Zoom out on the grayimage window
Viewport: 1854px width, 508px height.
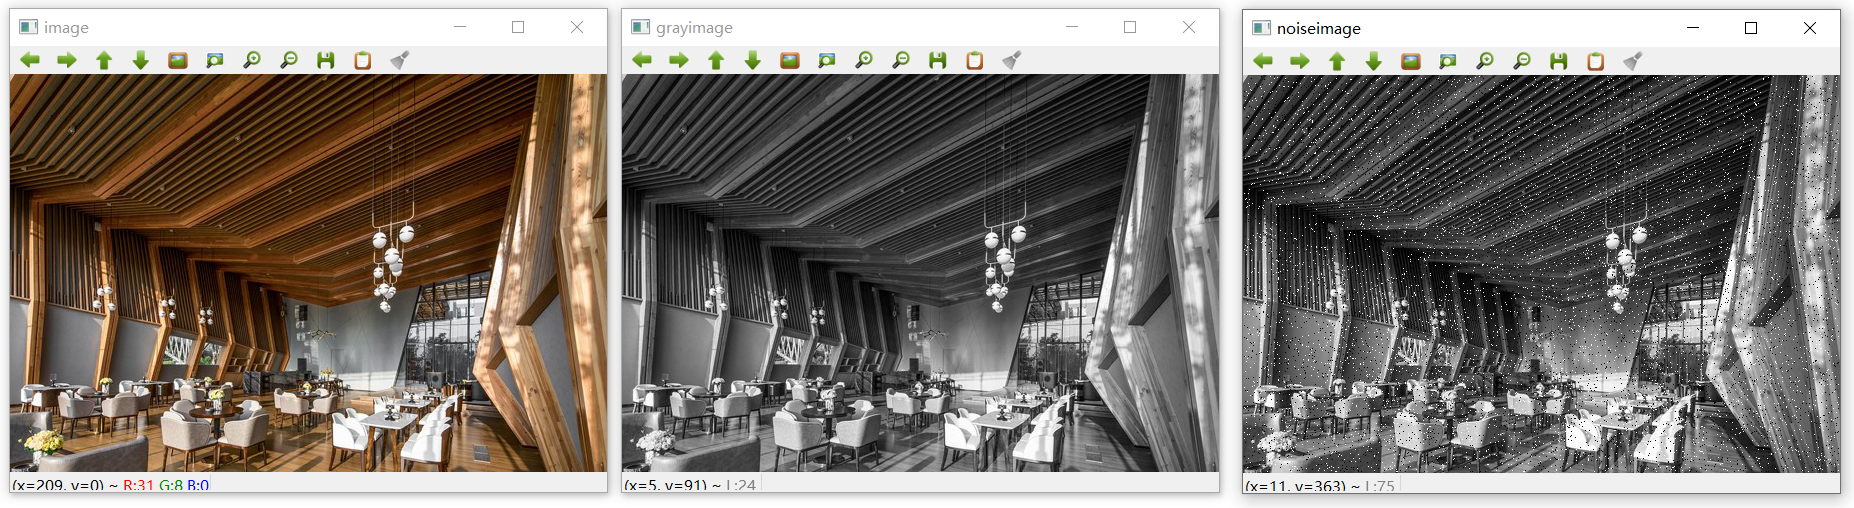[901, 60]
